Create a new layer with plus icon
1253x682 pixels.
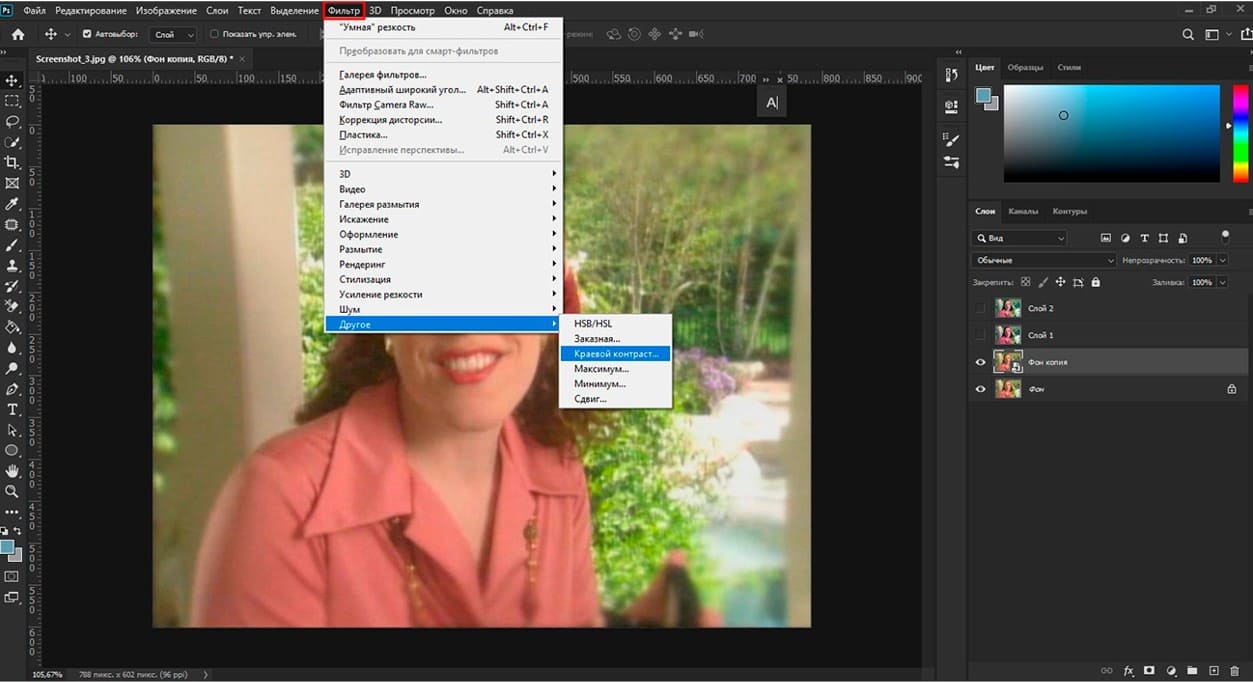1213,670
